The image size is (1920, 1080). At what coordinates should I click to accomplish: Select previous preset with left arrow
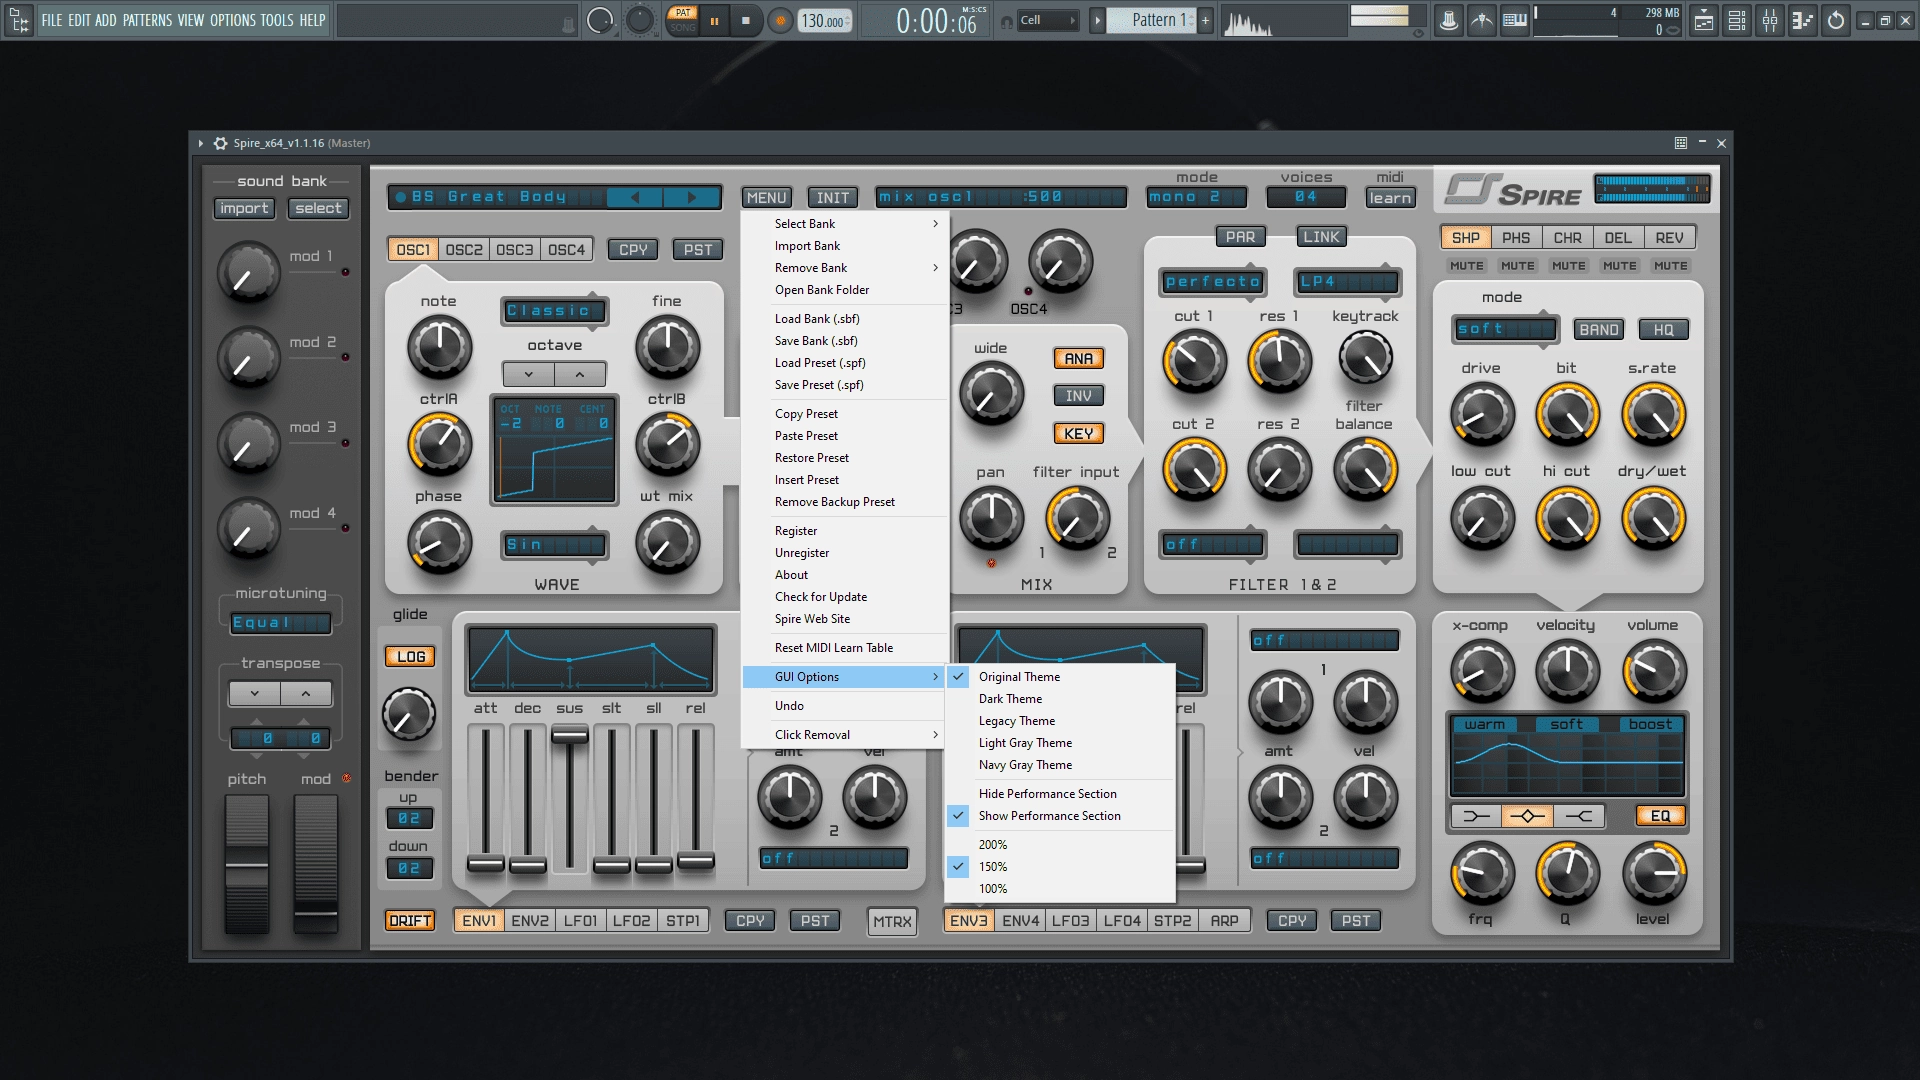point(634,197)
